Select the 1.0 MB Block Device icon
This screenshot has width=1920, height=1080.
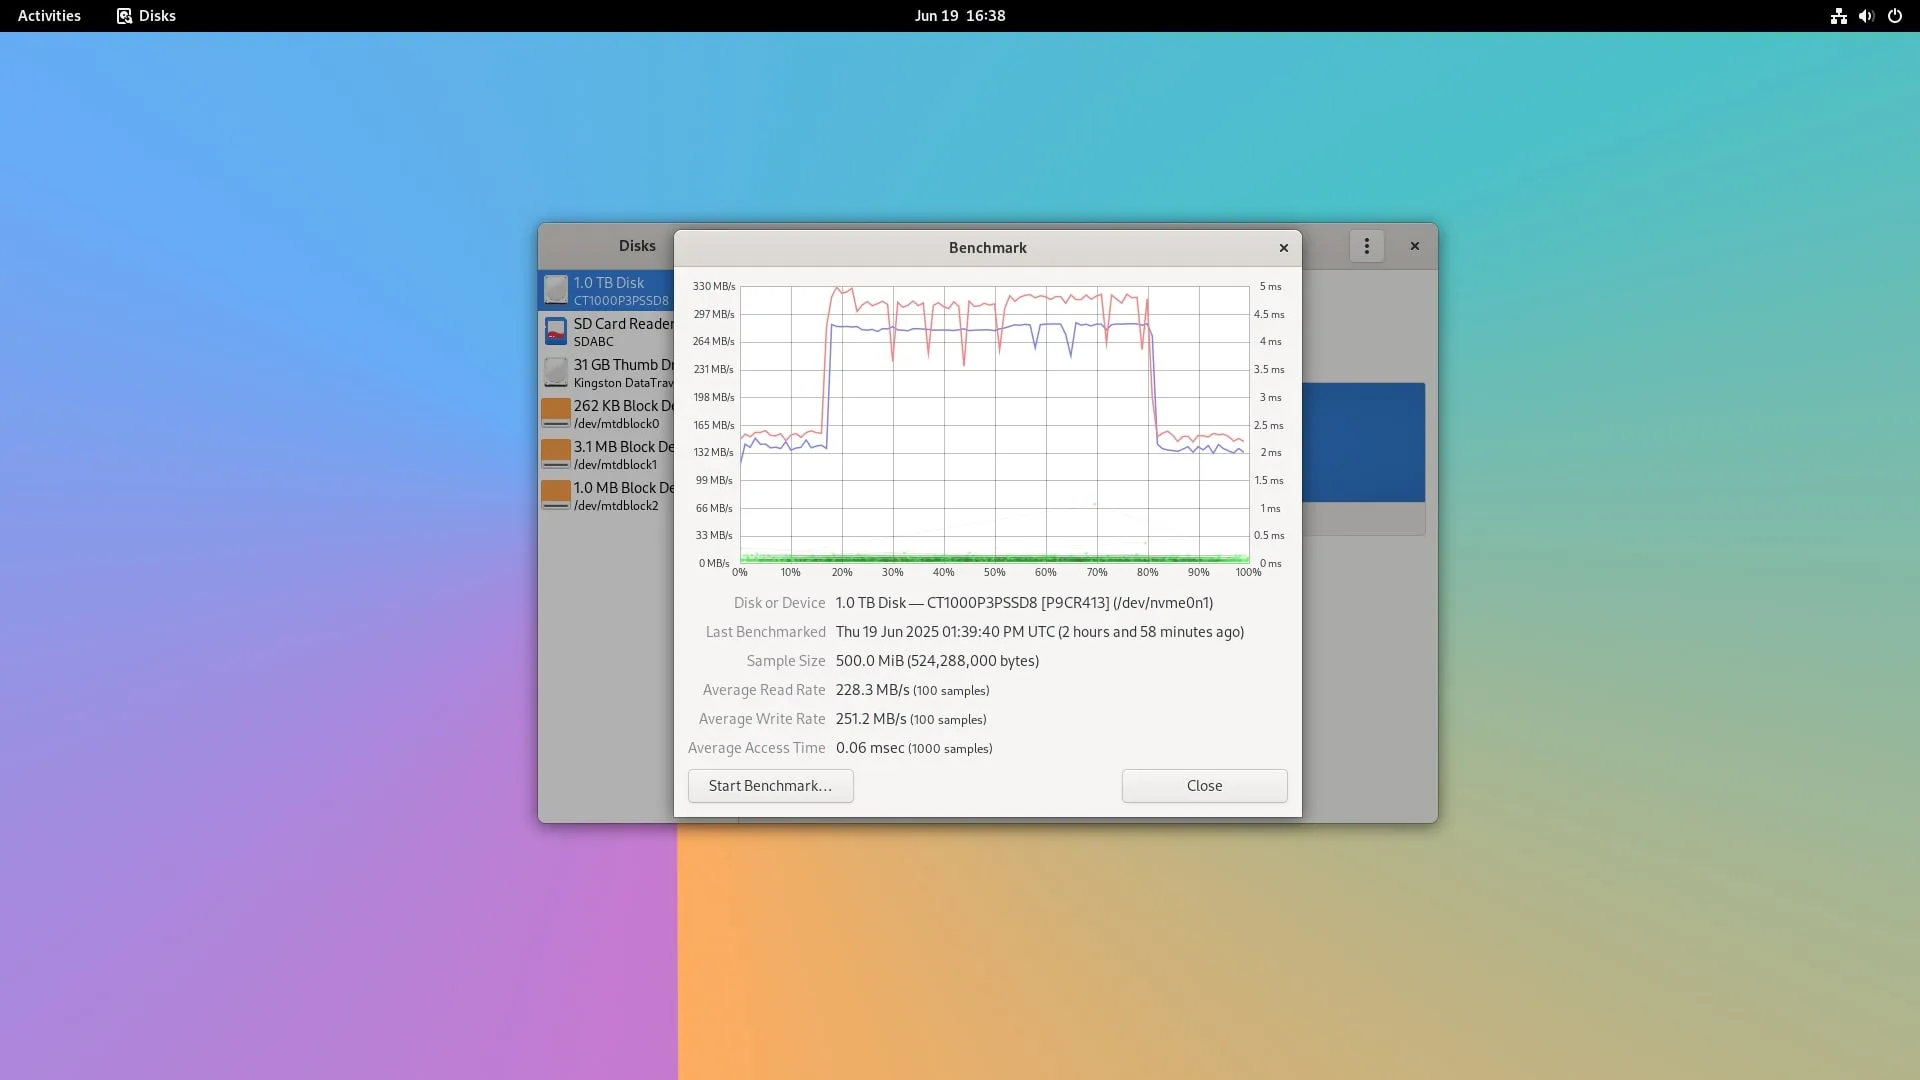(556, 495)
